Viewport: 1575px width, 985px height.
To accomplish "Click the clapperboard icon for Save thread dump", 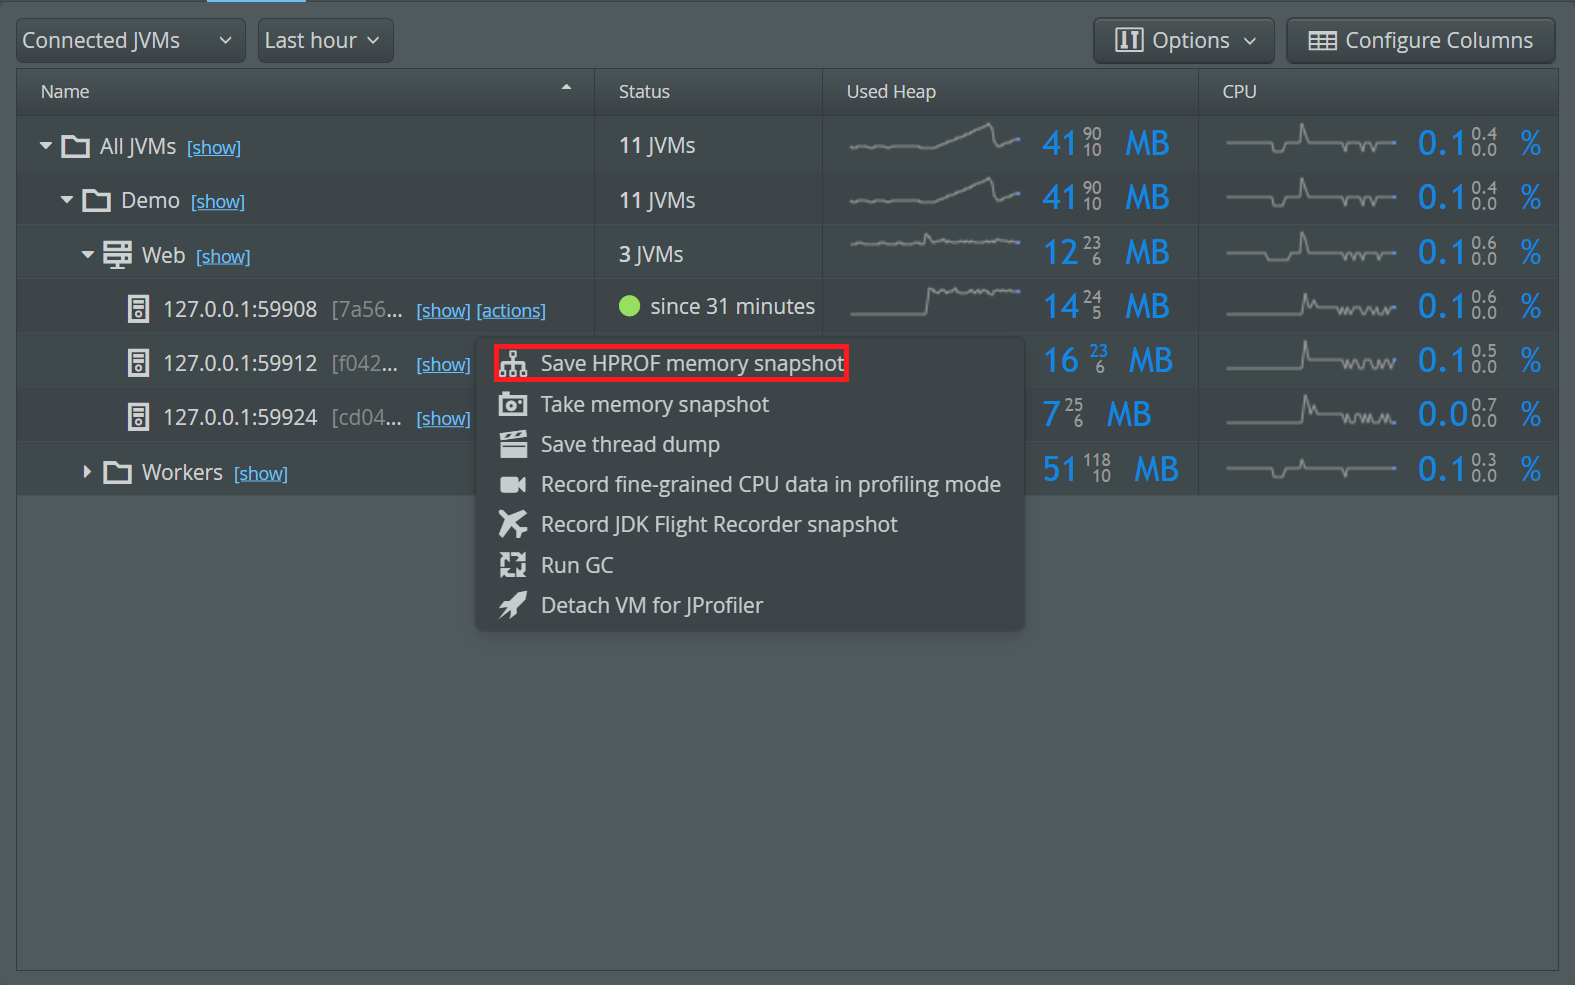I will [x=513, y=444].
